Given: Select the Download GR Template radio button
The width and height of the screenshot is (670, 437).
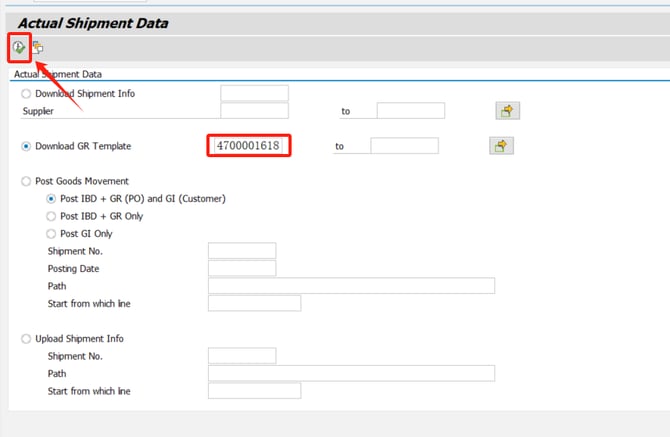Looking at the screenshot, I should click(26, 146).
